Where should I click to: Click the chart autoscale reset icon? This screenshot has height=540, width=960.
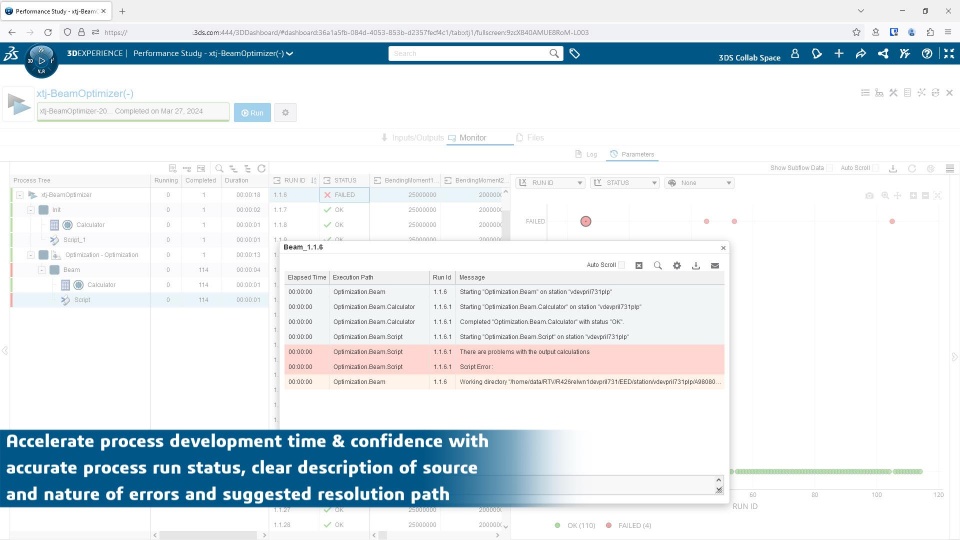937,195
